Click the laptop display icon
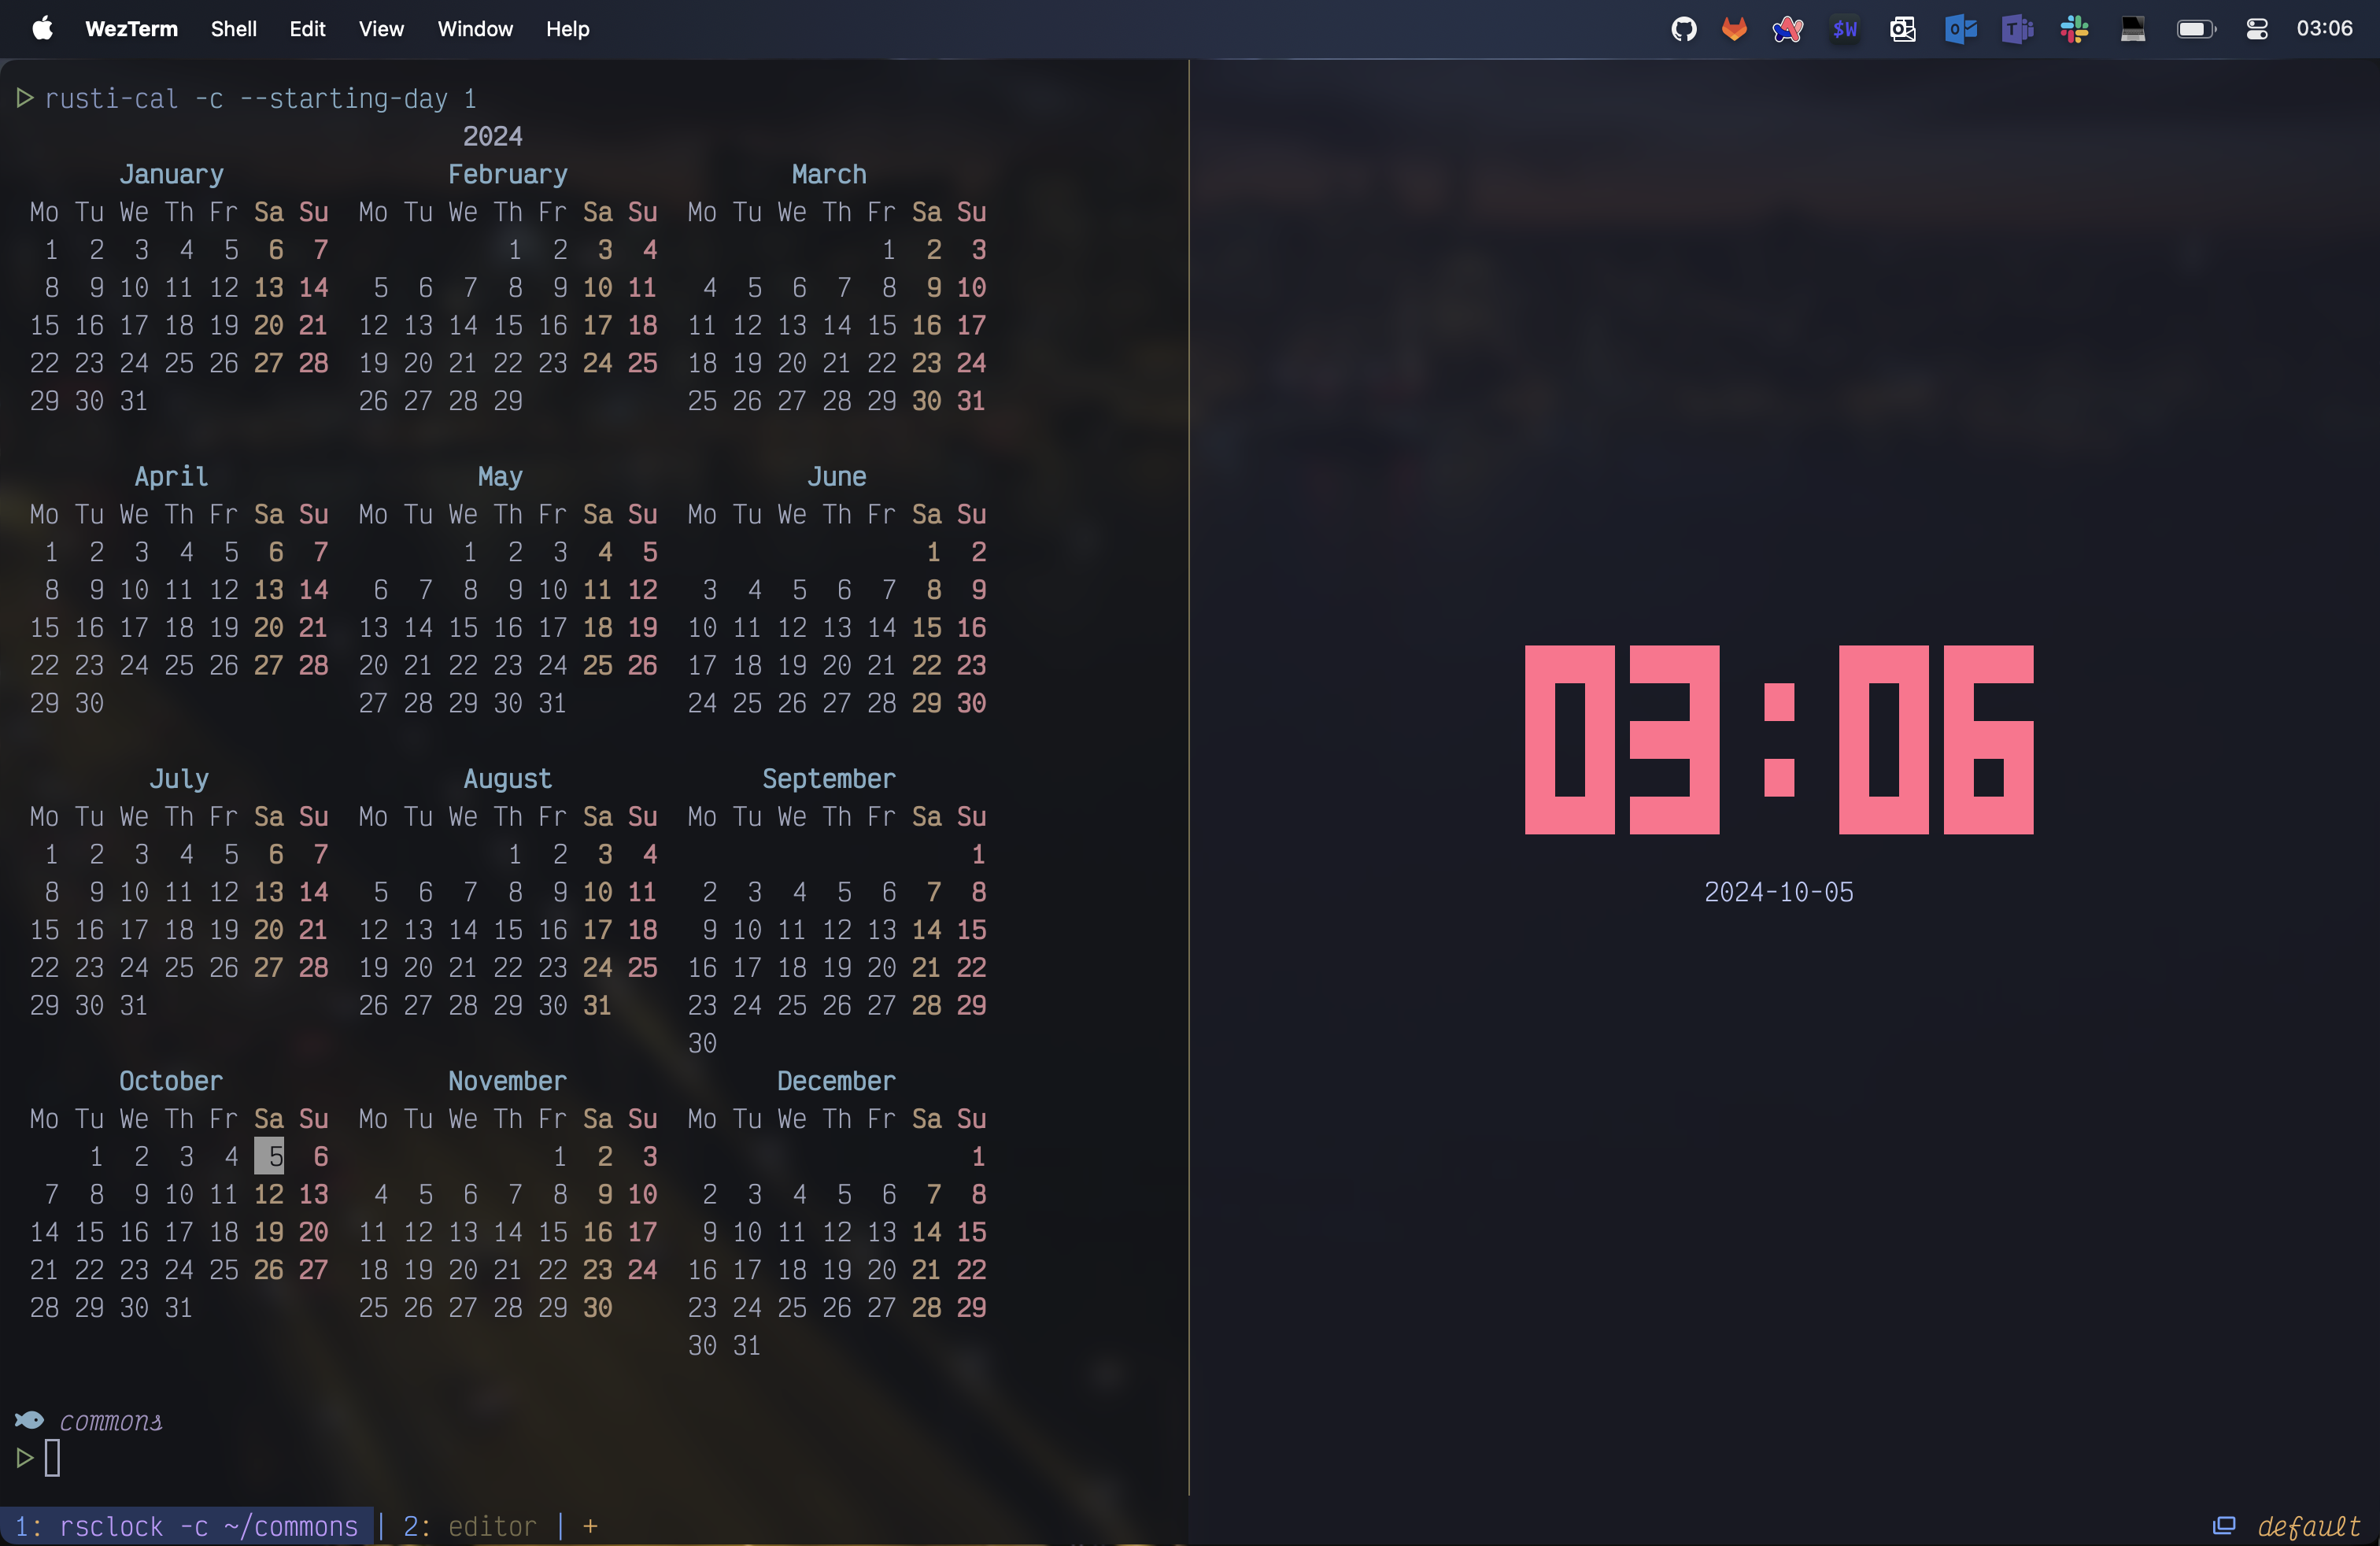Screen dimensions: 2380x1546 click(x=2132, y=29)
